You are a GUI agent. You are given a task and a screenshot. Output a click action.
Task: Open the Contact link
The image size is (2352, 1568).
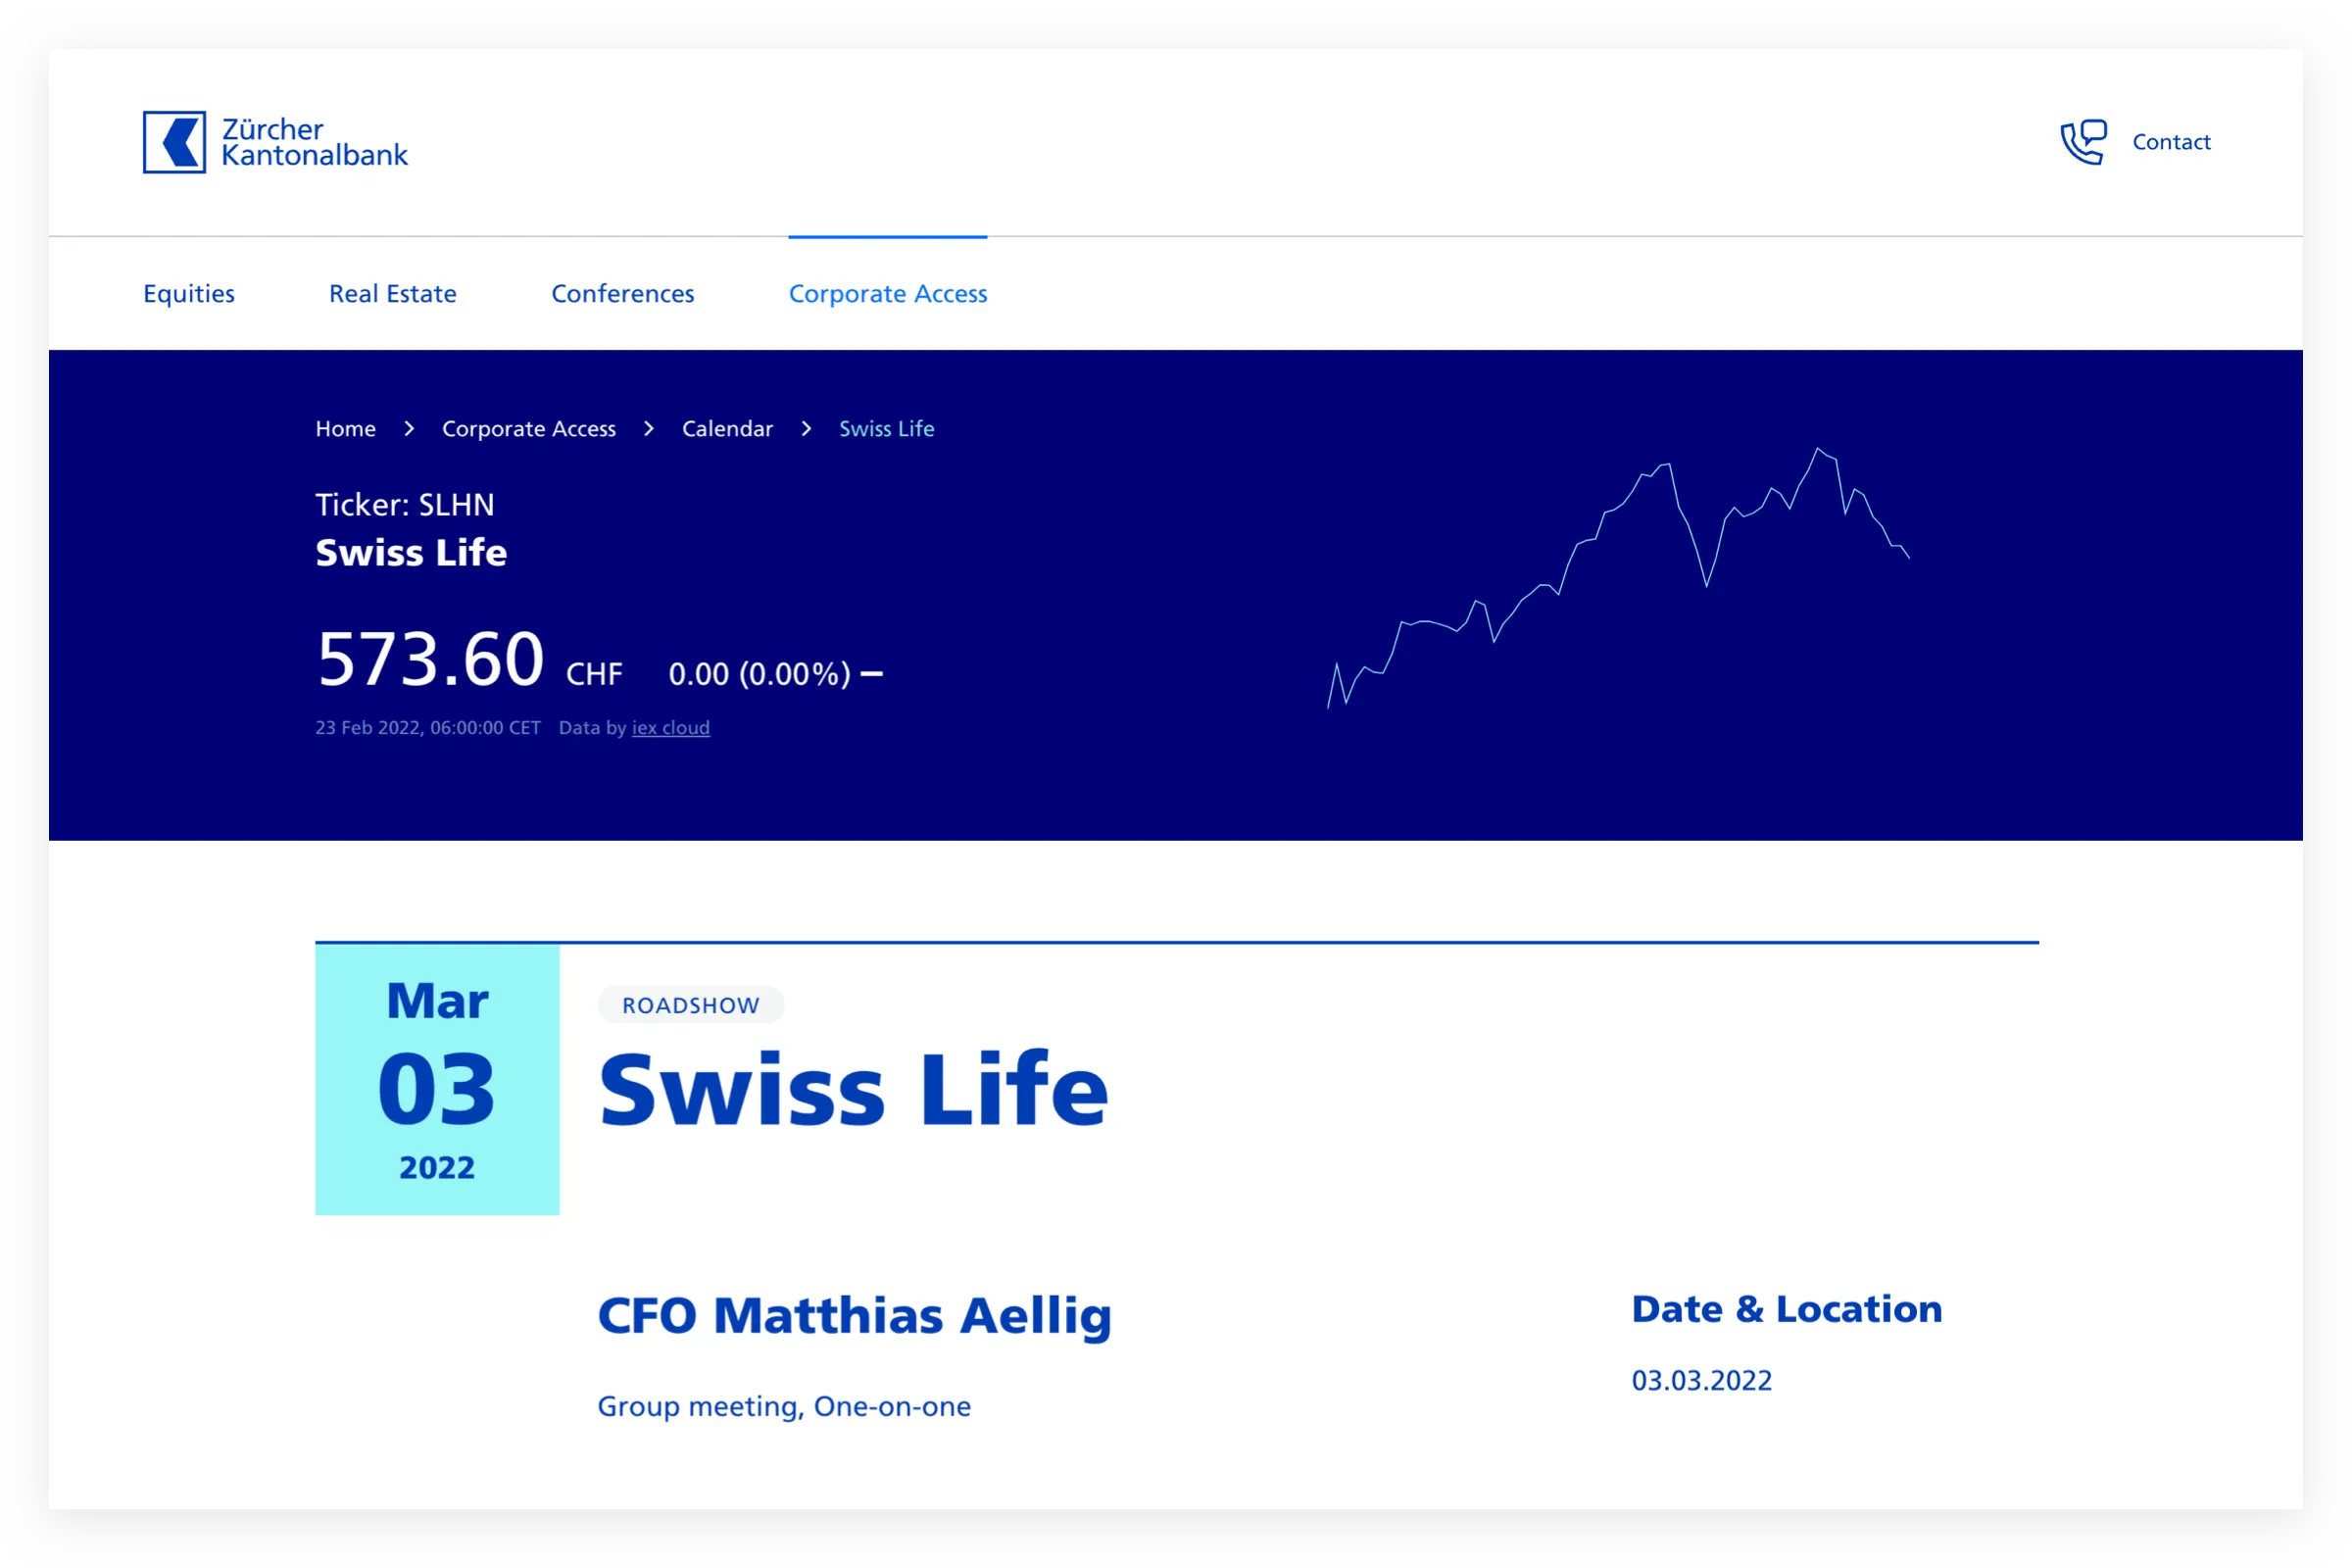(x=2170, y=142)
